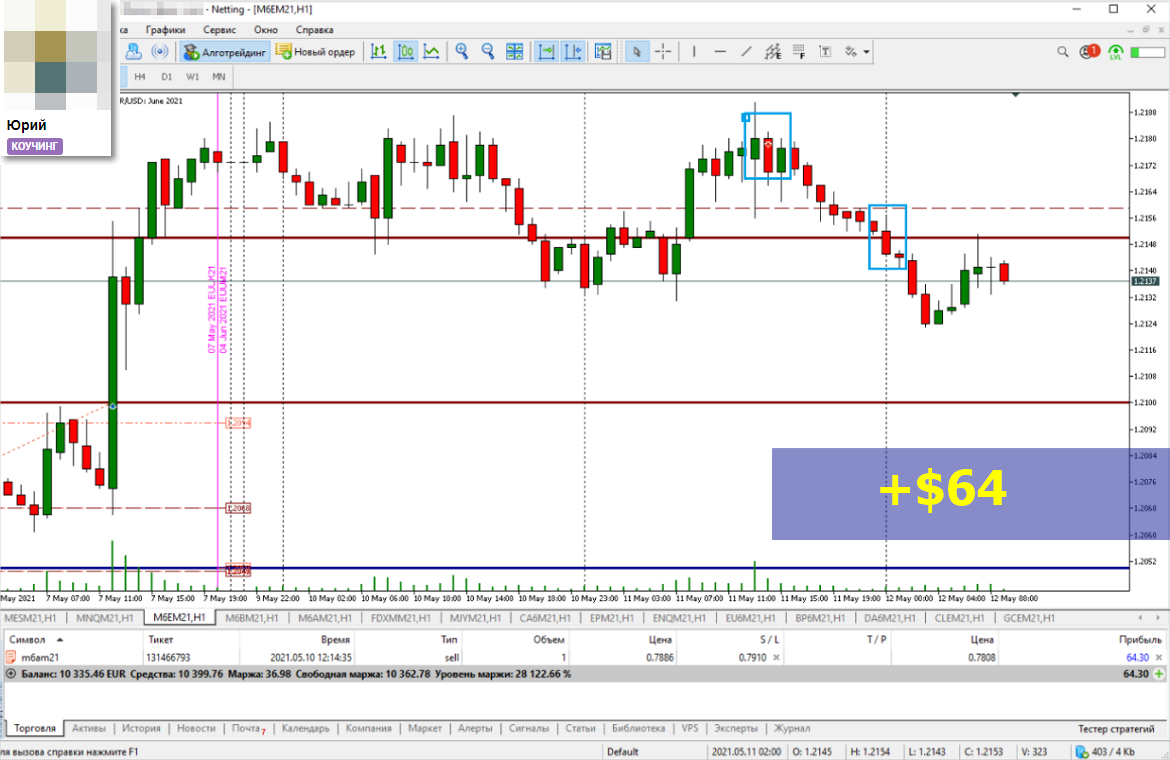Open the История toolbox tab
This screenshot has height=760, width=1170.
[141, 728]
